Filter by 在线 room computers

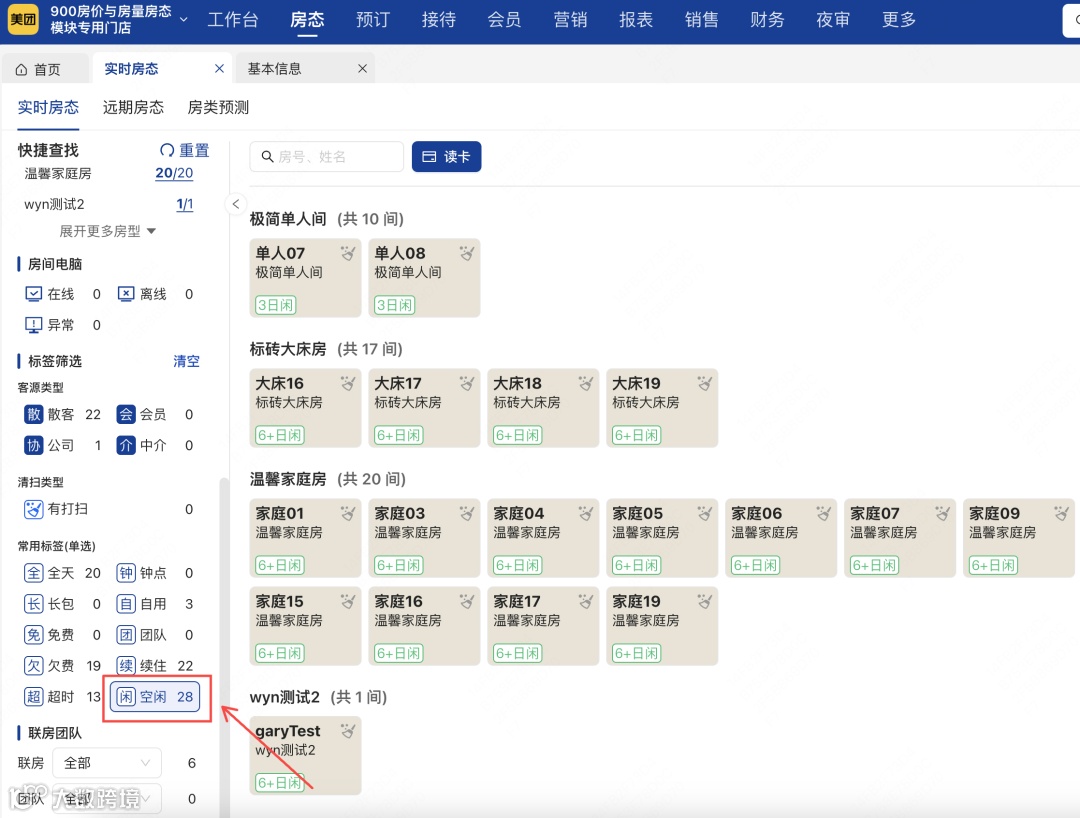click(63, 294)
